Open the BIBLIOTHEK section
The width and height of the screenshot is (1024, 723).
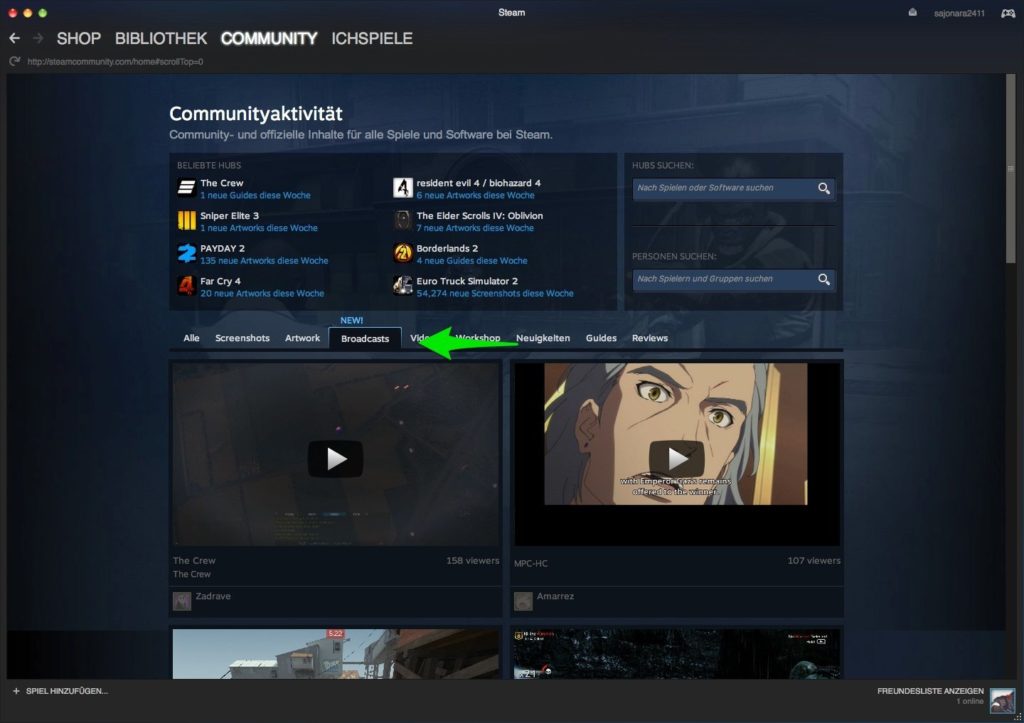click(x=161, y=39)
